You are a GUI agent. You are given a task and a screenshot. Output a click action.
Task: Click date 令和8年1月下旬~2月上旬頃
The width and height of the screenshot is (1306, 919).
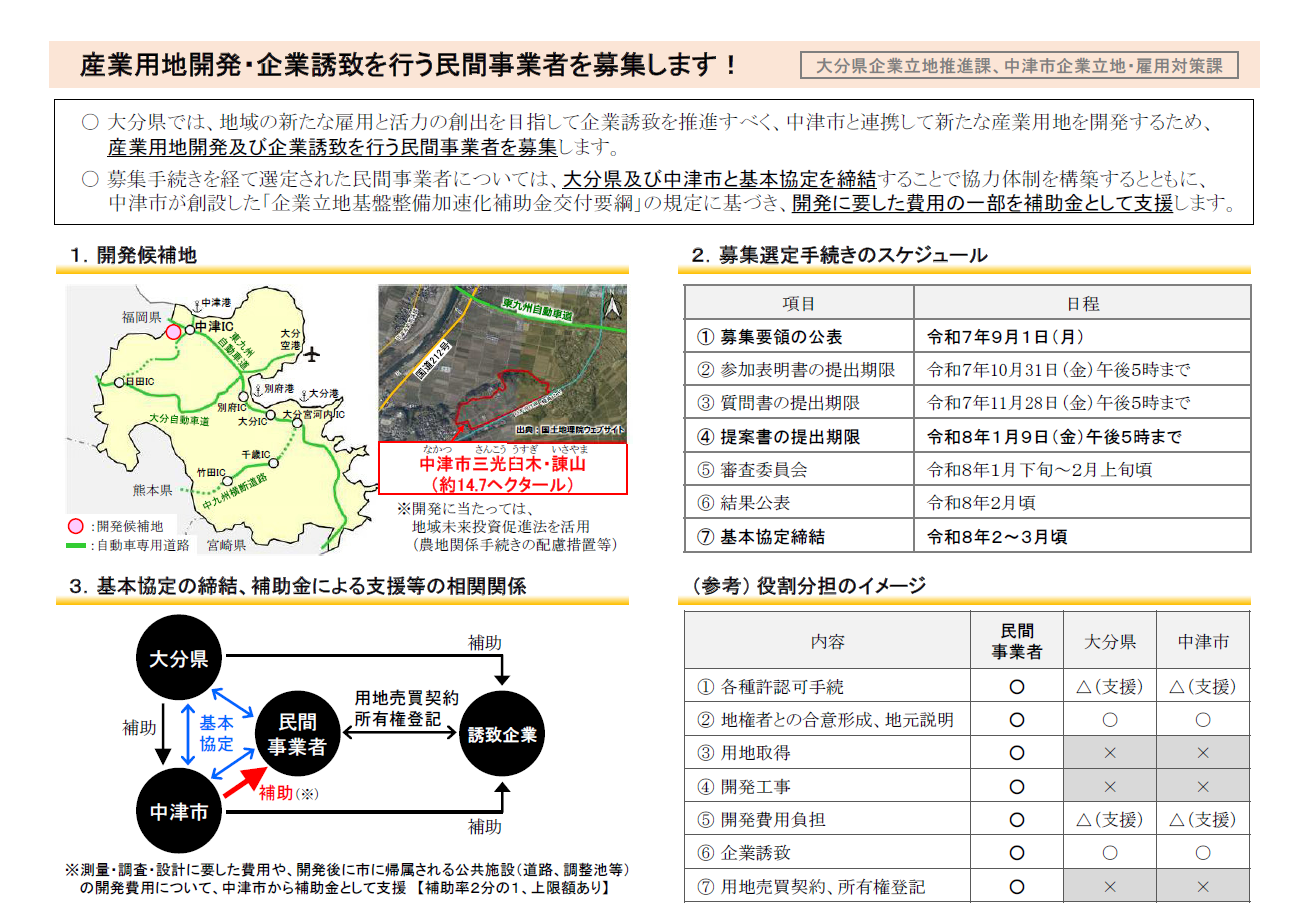(x=1040, y=470)
